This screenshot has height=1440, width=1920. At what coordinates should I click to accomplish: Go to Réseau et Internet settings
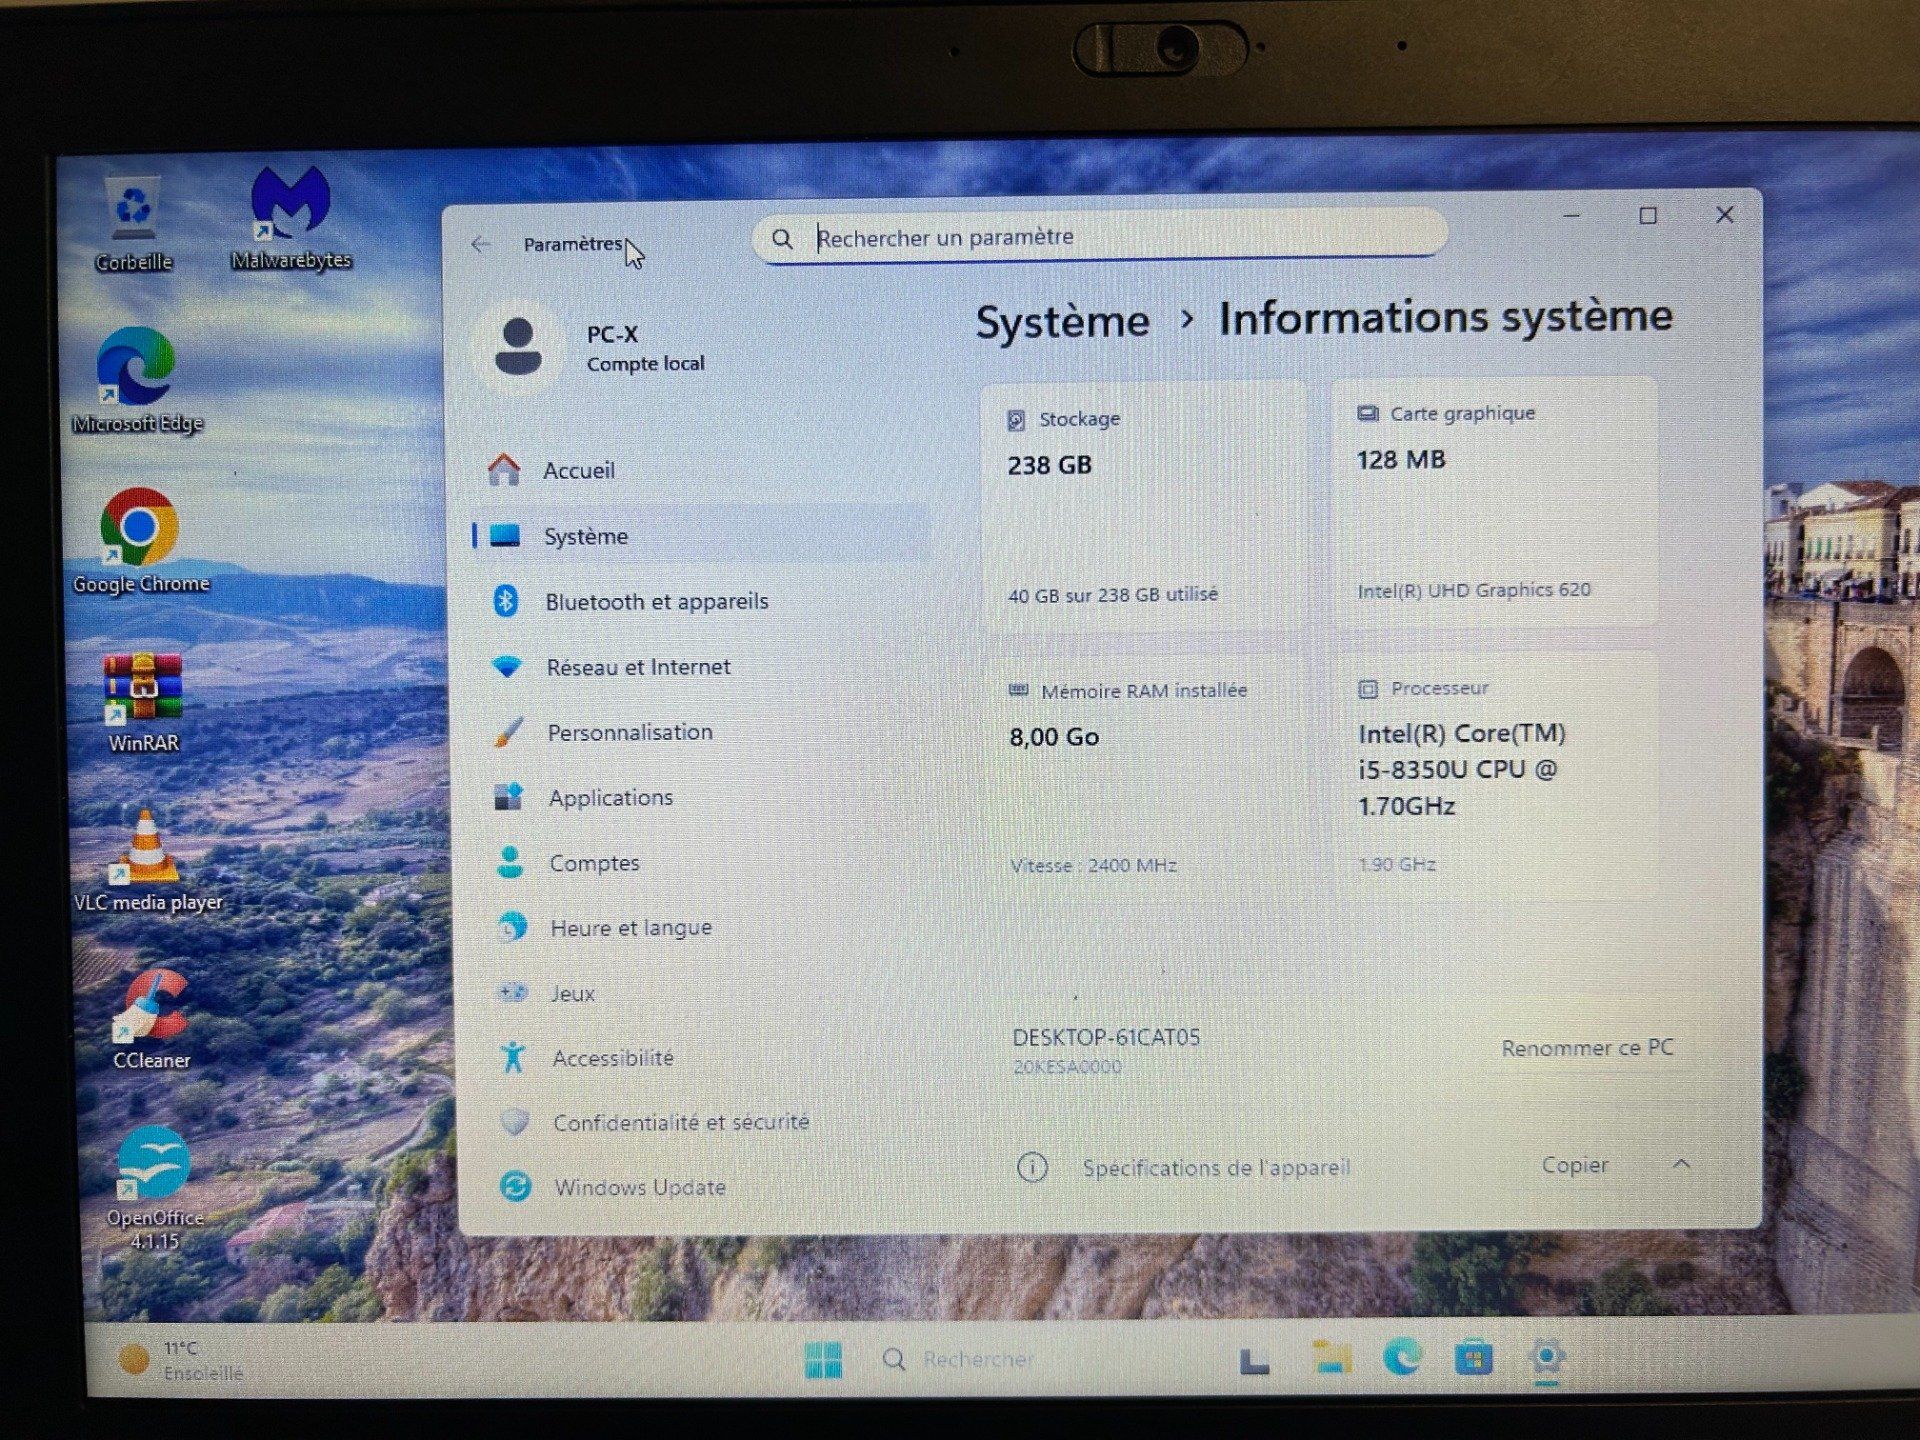(x=638, y=667)
